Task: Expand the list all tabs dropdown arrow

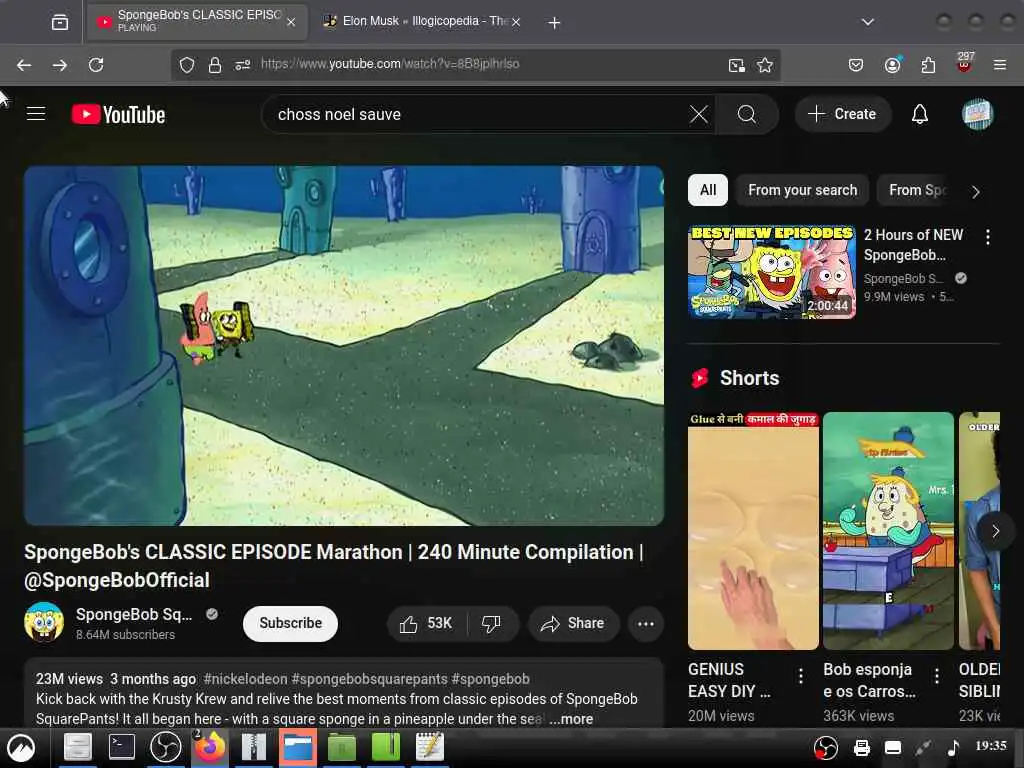Action: point(867,22)
